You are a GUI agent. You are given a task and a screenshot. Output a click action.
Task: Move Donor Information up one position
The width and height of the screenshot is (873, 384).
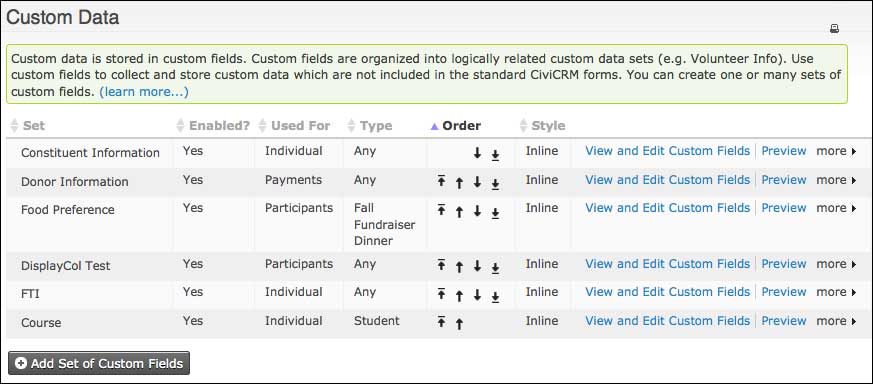[x=459, y=183]
